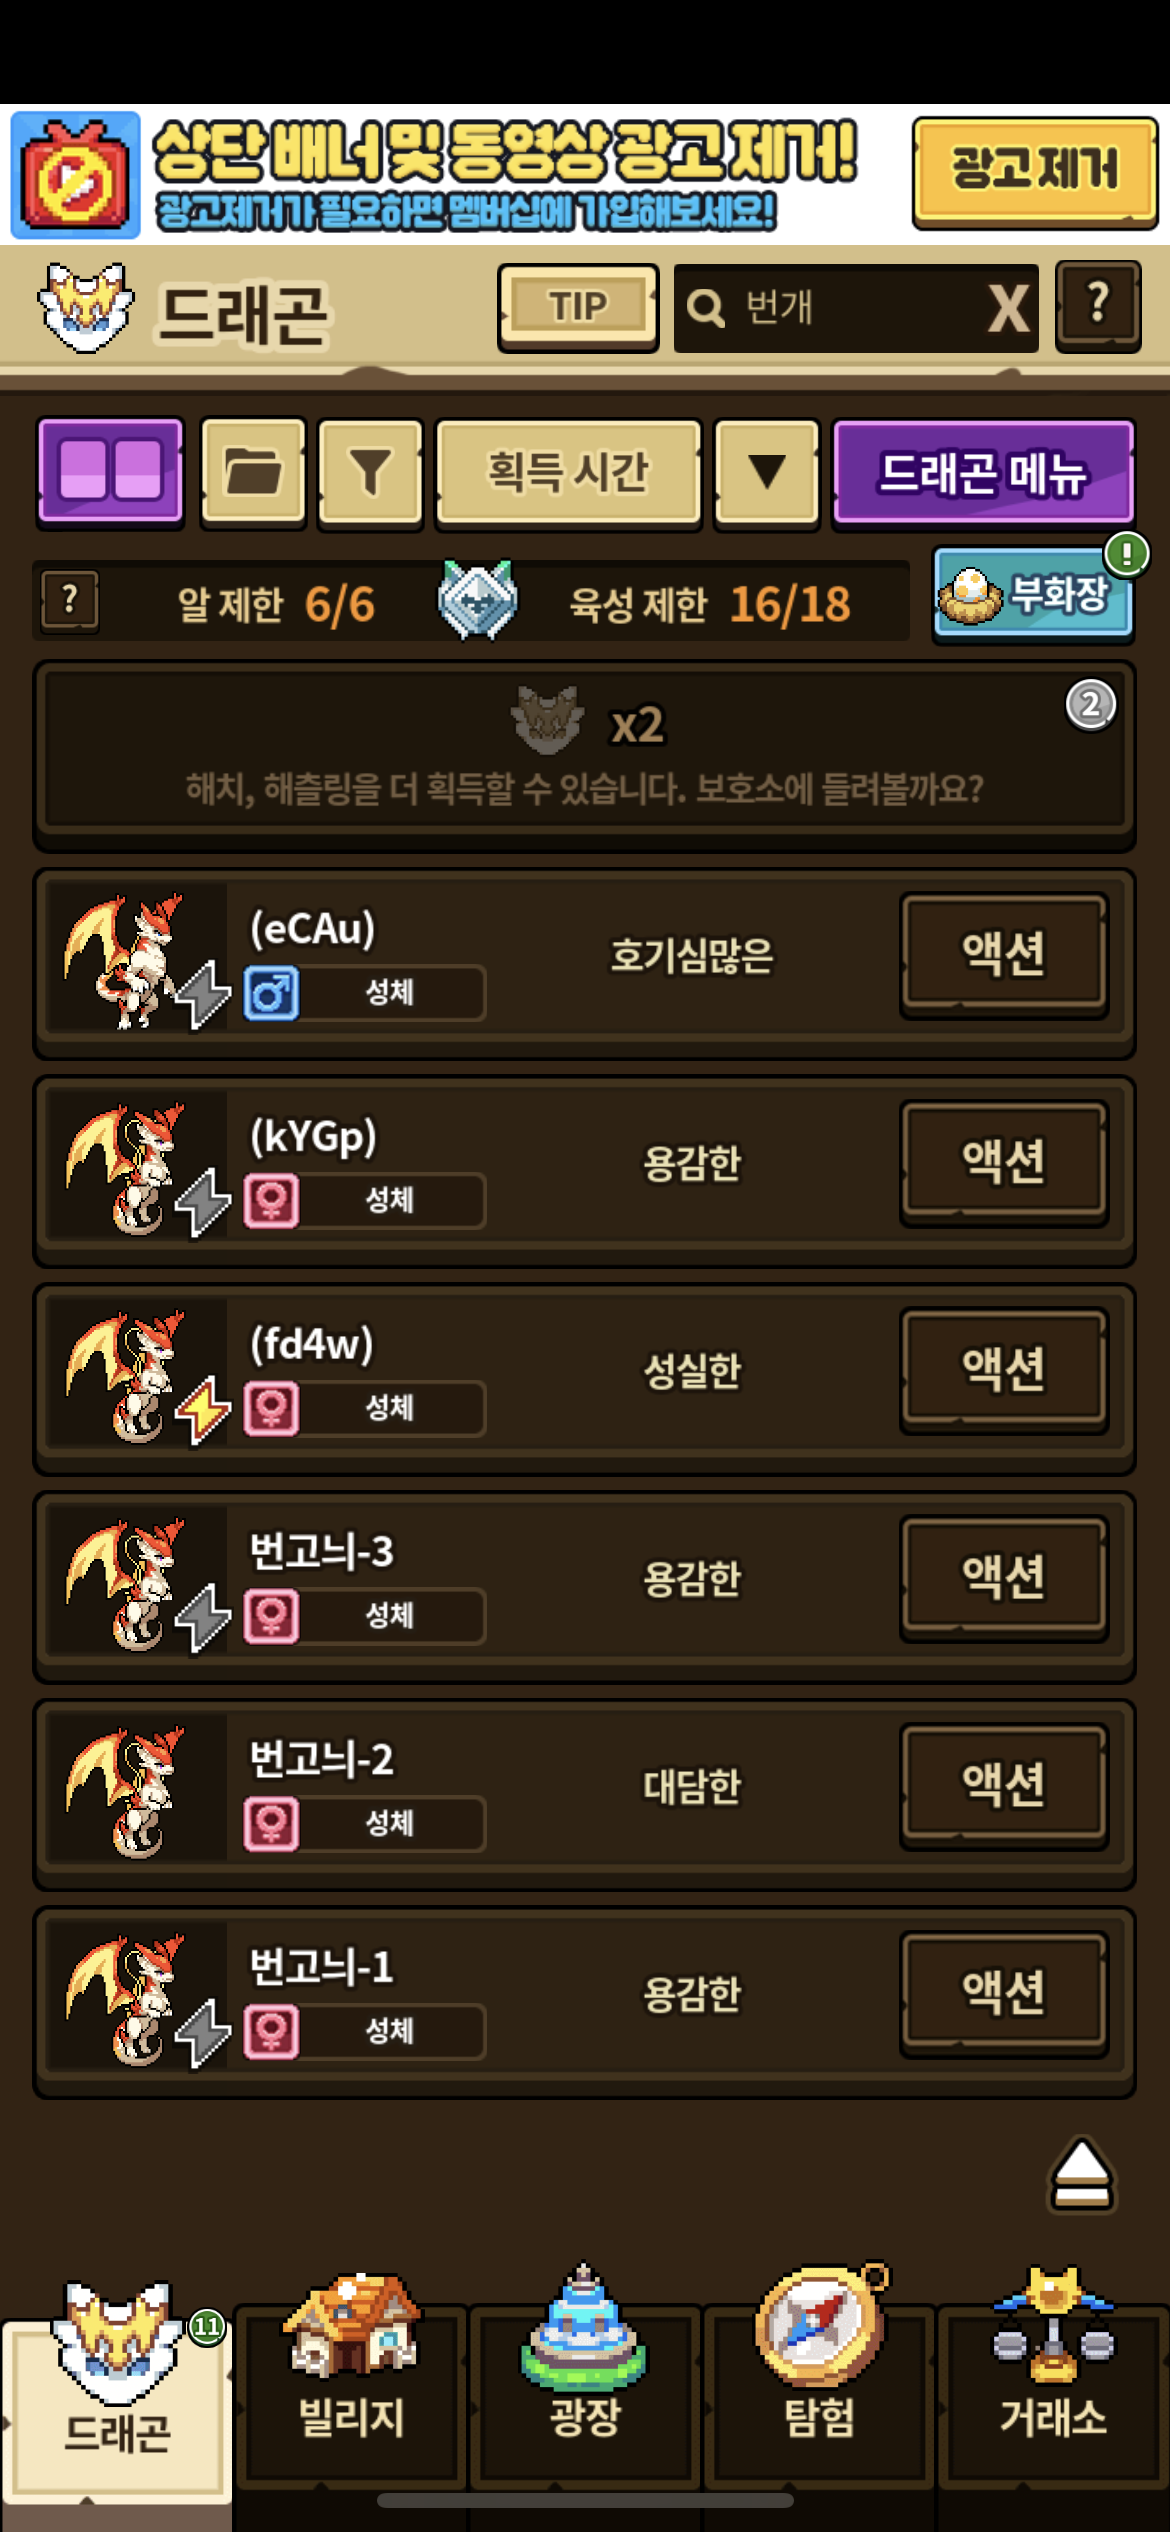Click the 광고제거 ad removal button

coord(1034,172)
